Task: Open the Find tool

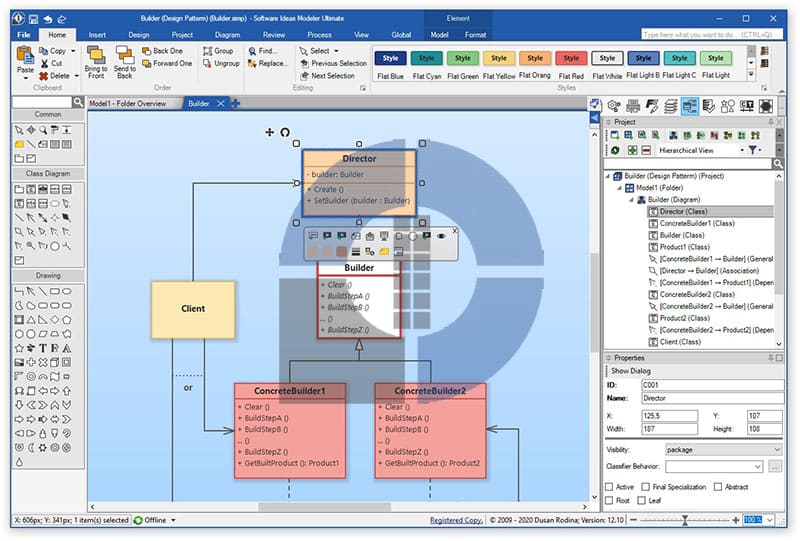Action: click(x=263, y=51)
